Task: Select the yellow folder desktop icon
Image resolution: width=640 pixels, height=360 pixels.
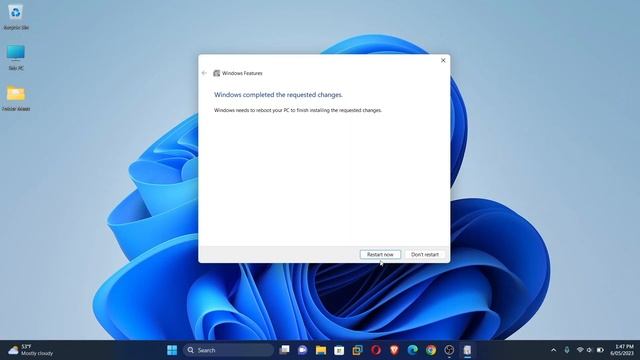Action: 16,98
